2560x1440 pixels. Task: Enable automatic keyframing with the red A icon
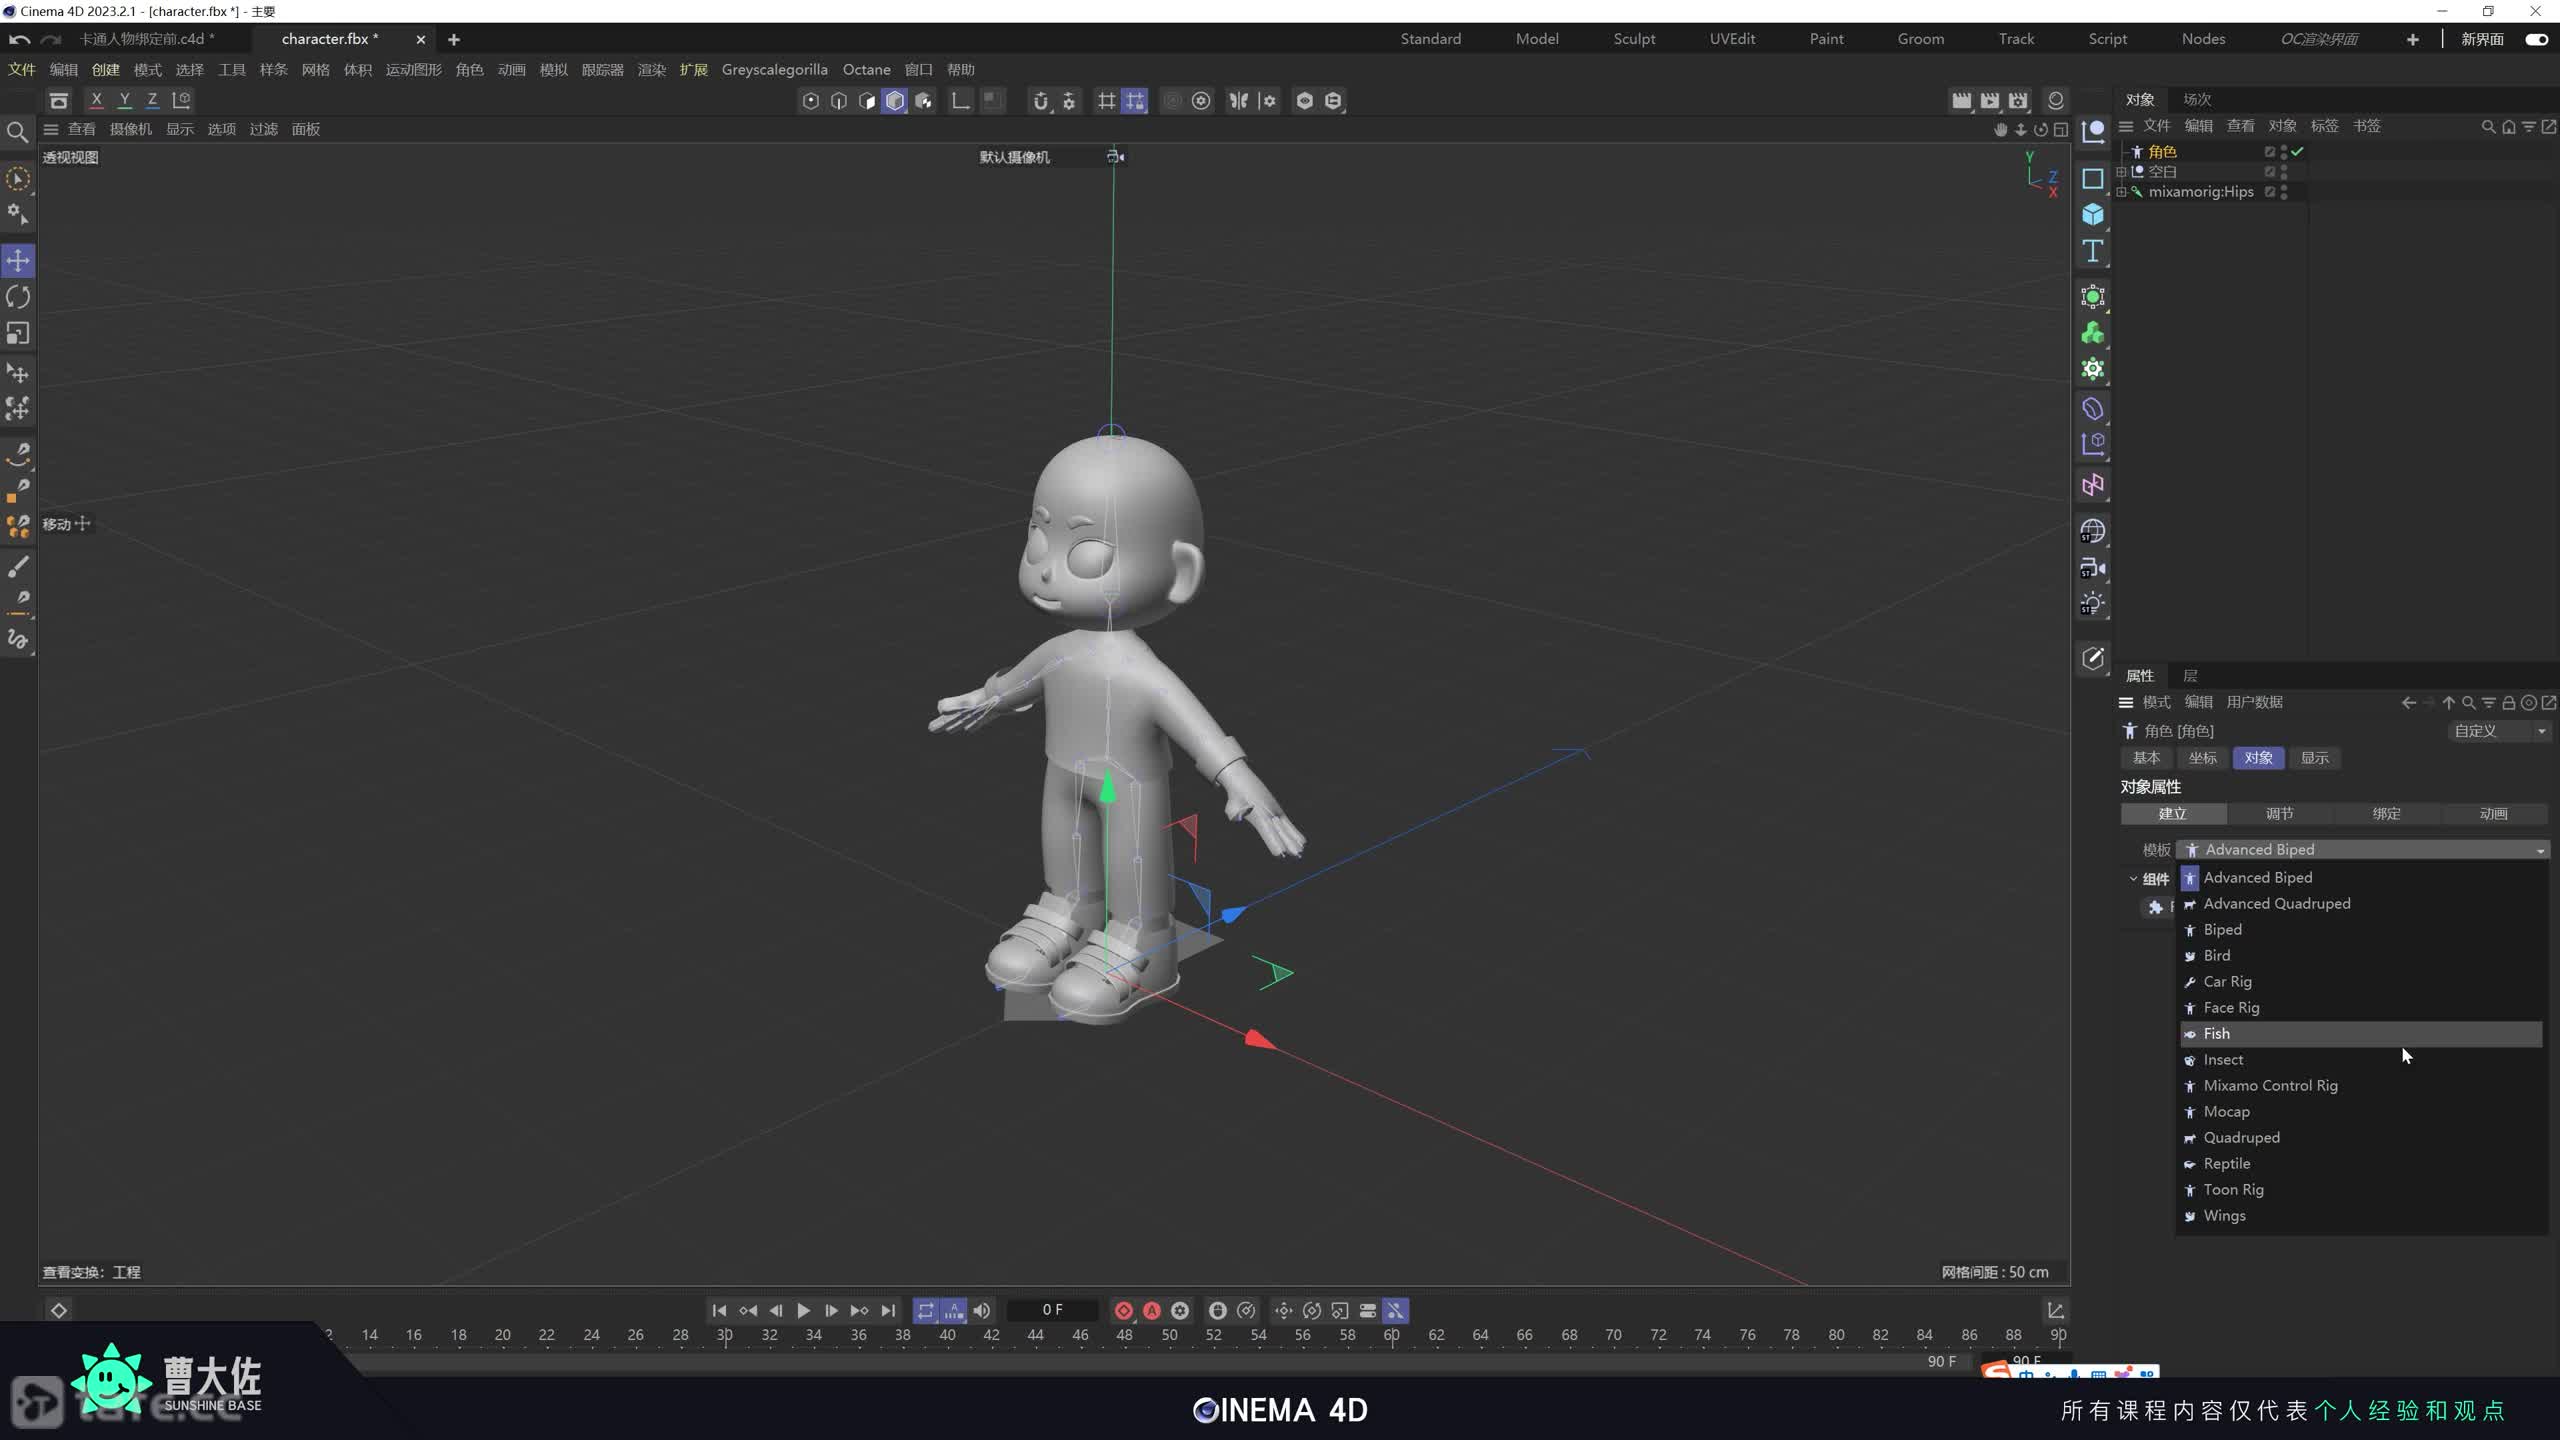(1152, 1310)
